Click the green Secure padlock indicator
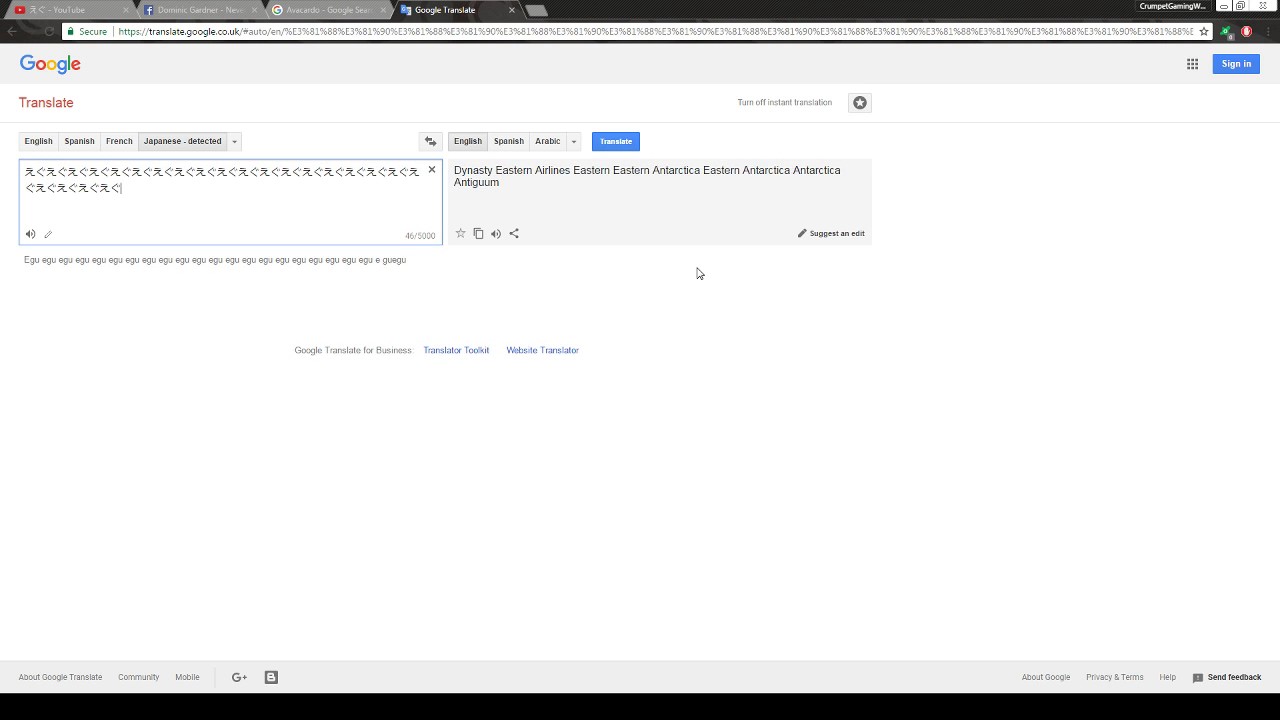This screenshot has width=1280, height=720. point(87,31)
